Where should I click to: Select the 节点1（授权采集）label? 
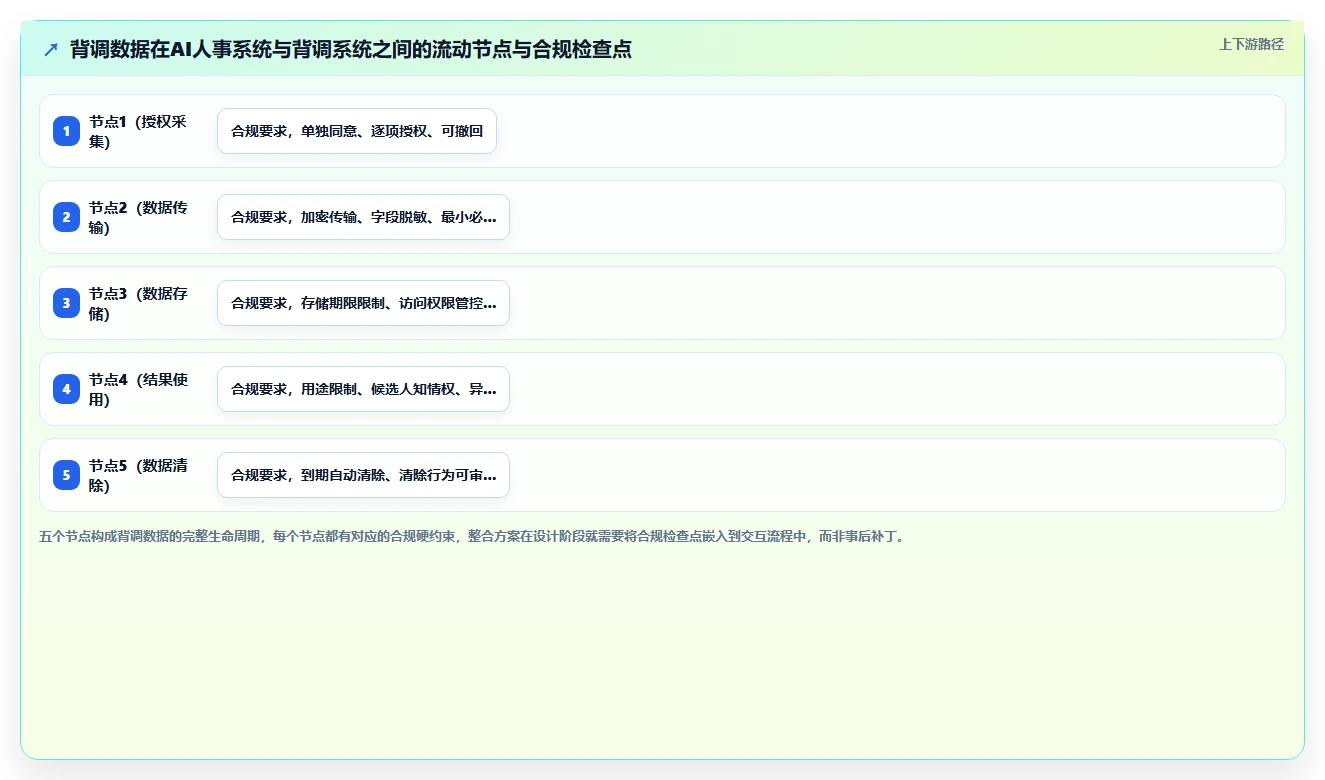(x=138, y=131)
